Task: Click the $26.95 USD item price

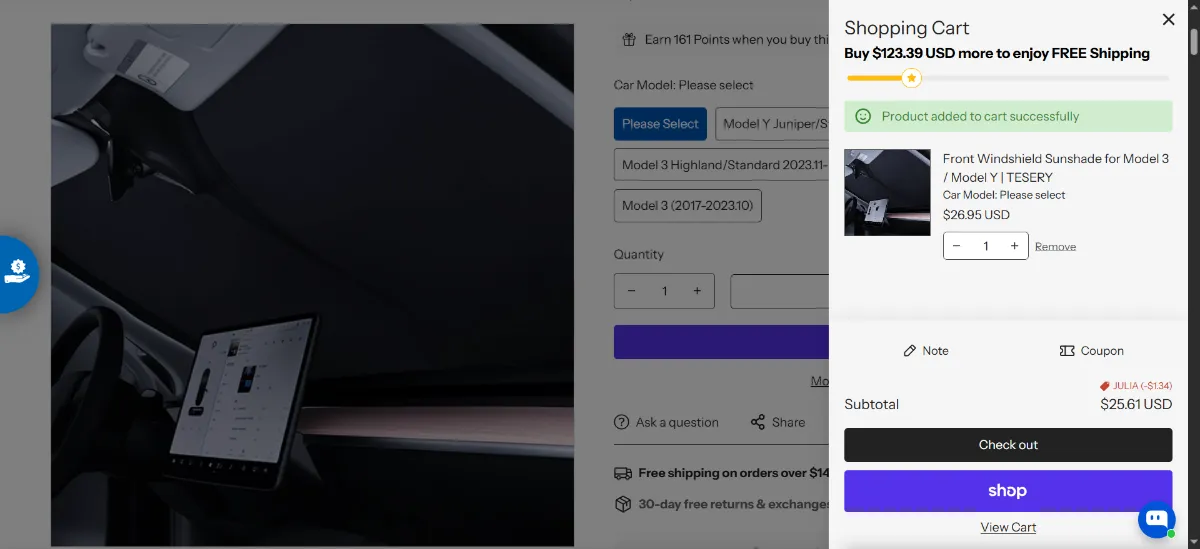Action: pos(976,215)
